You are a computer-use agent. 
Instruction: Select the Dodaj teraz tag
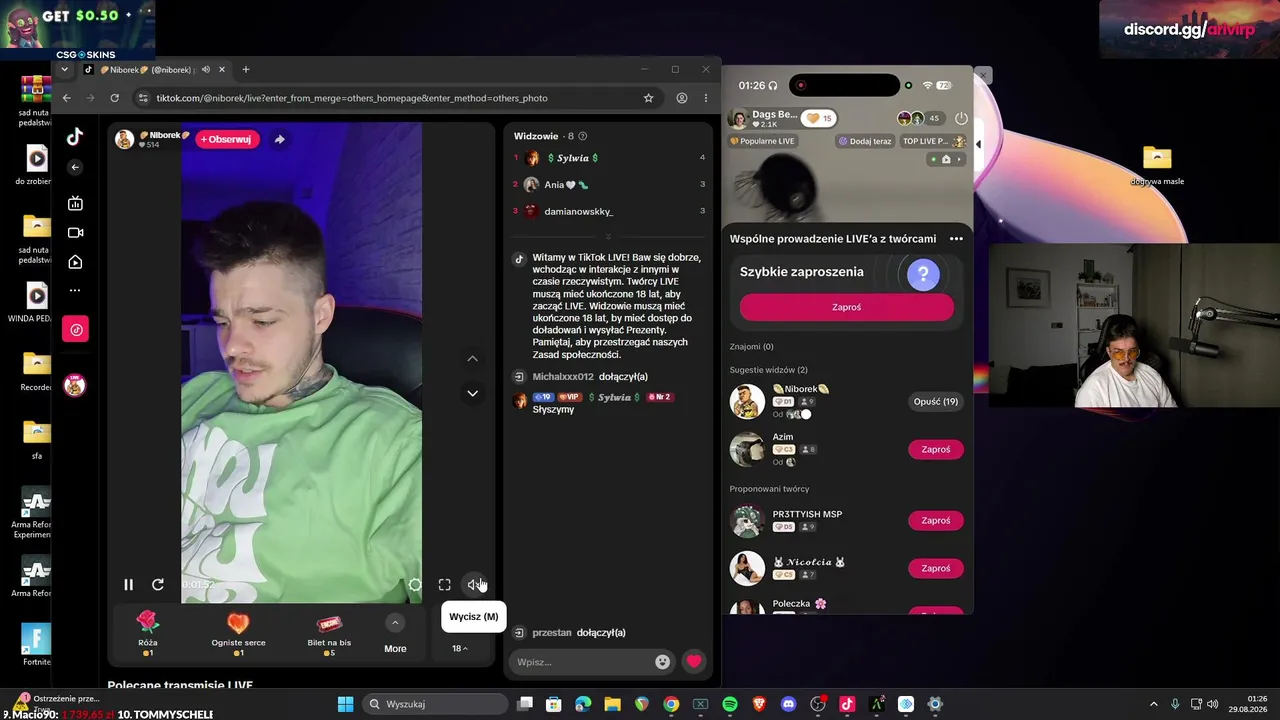coord(865,141)
